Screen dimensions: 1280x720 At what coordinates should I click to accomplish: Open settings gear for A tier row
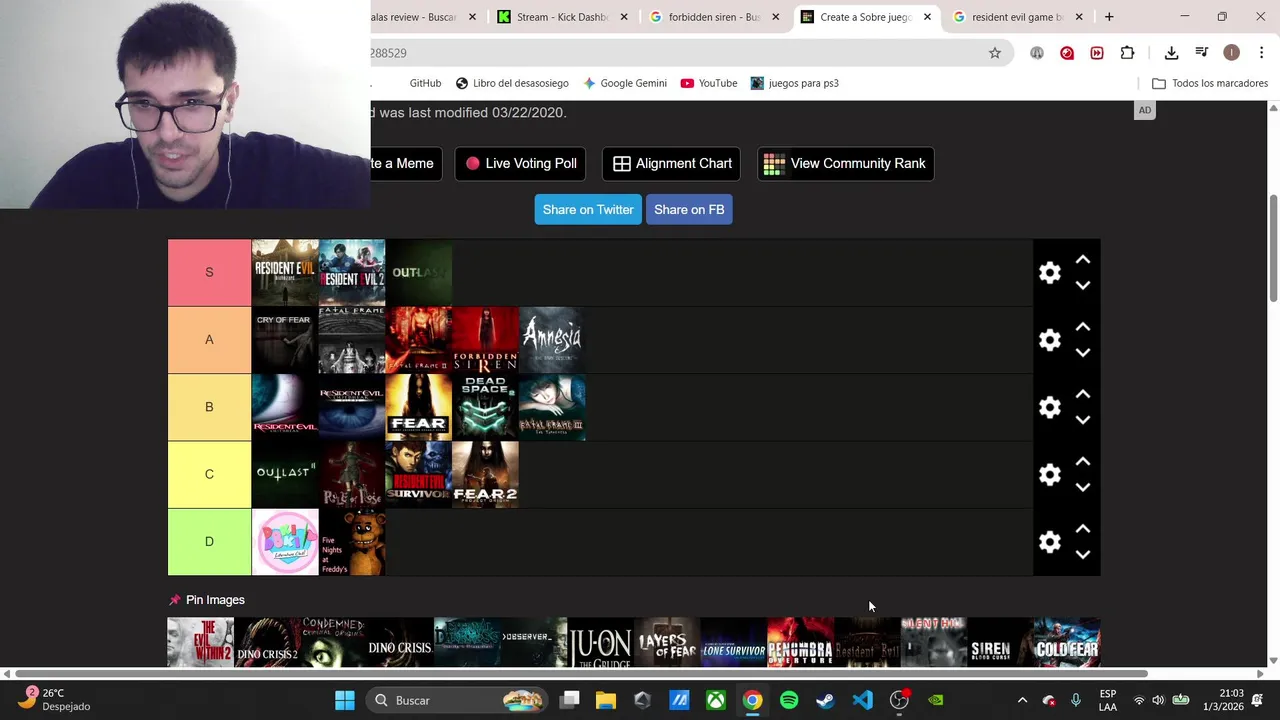point(1049,340)
